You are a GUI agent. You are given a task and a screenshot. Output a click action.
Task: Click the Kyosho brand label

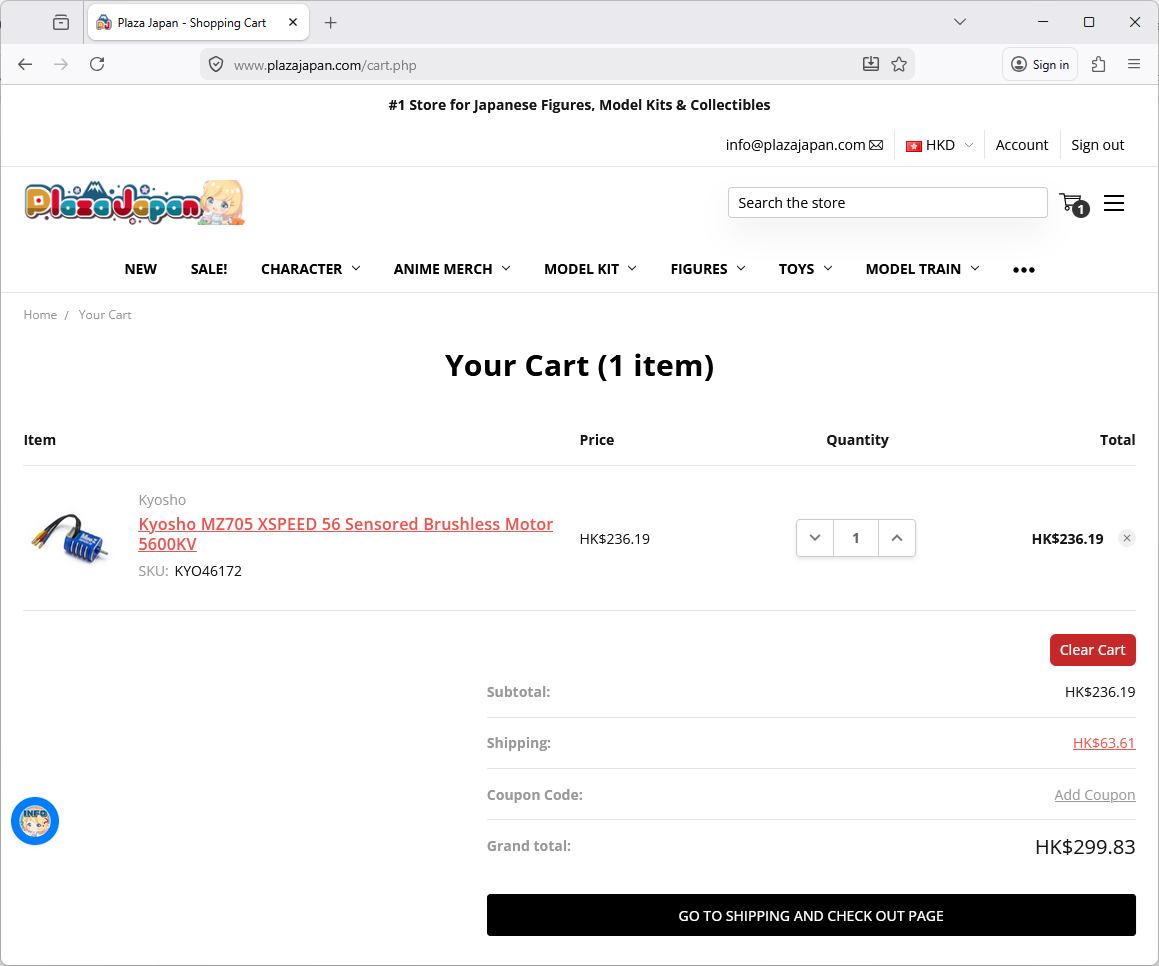click(x=162, y=500)
